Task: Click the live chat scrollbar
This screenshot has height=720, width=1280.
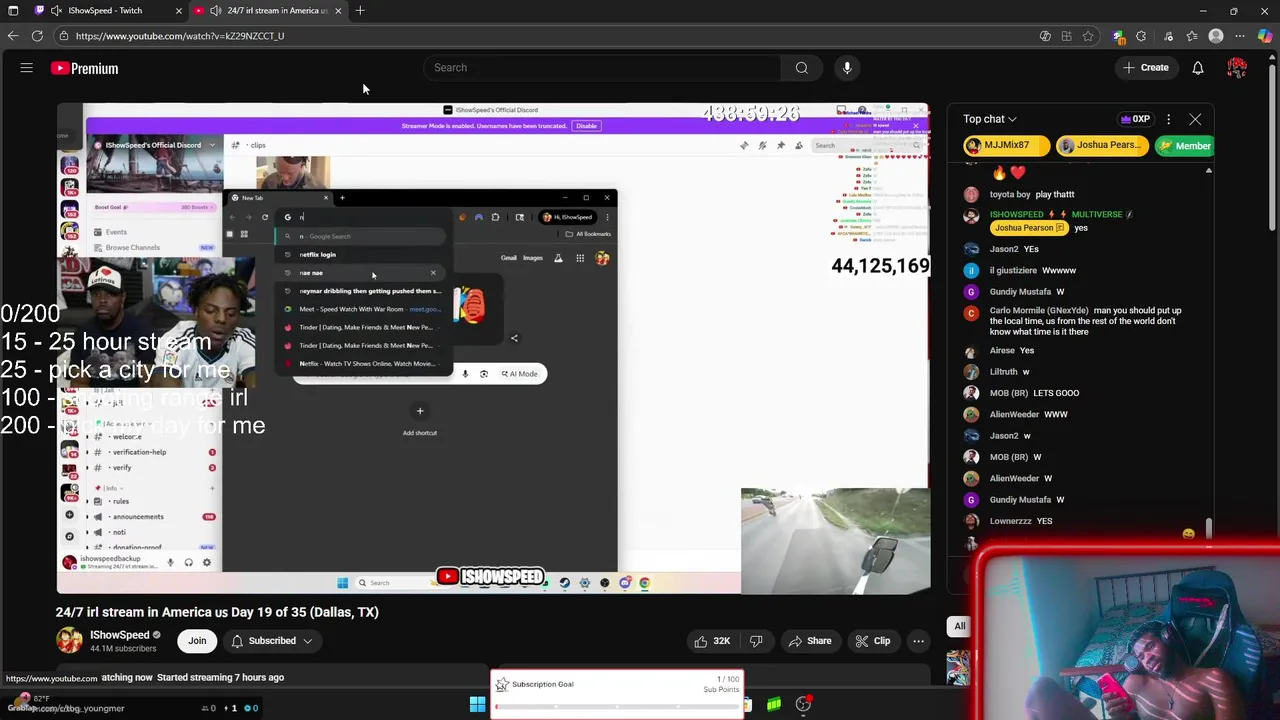Action: [1208, 528]
